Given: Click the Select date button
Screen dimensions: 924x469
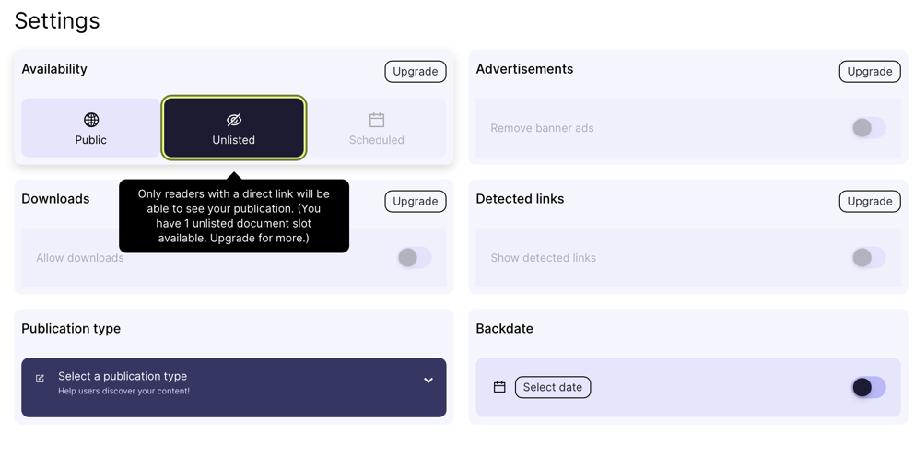Looking at the screenshot, I should click(x=553, y=387).
